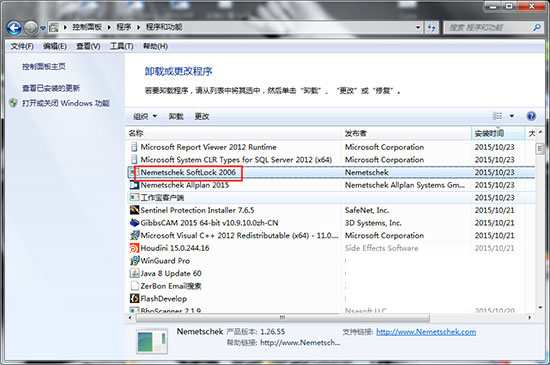550x365 pixels.
Task: Click the change view icon
Action: (x=497, y=116)
